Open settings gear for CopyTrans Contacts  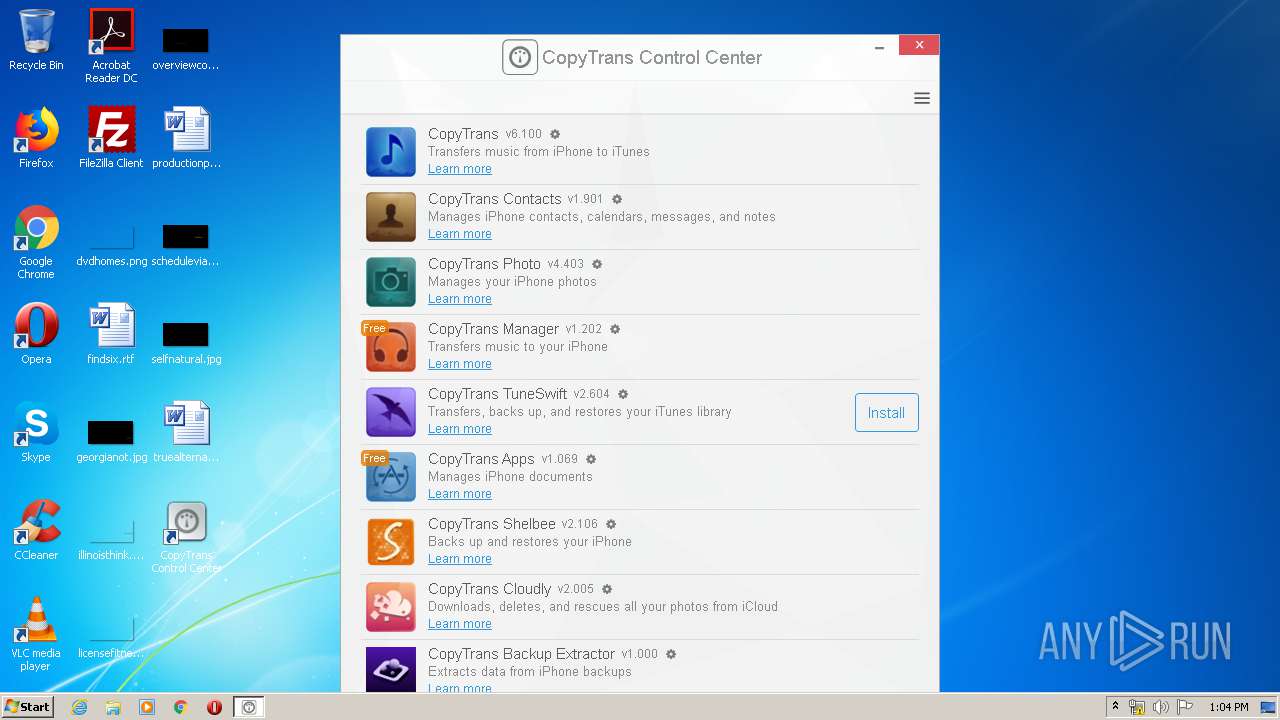click(x=617, y=199)
